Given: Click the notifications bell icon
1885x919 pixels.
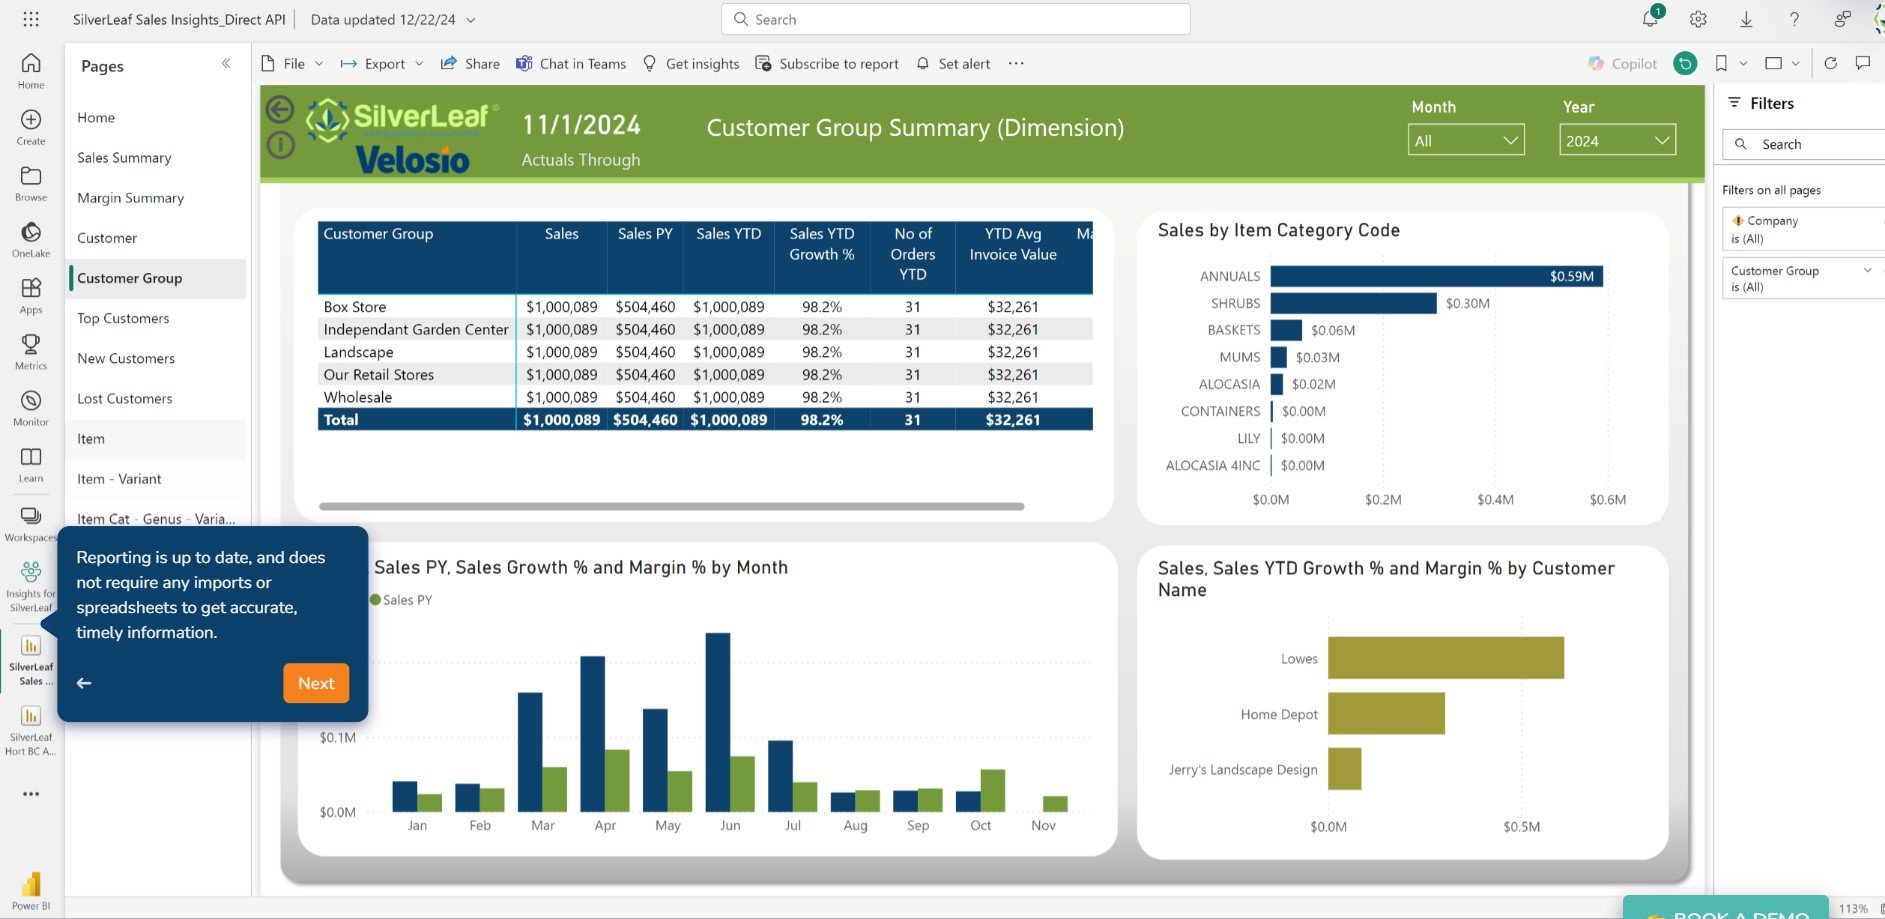Looking at the screenshot, I should [1650, 19].
